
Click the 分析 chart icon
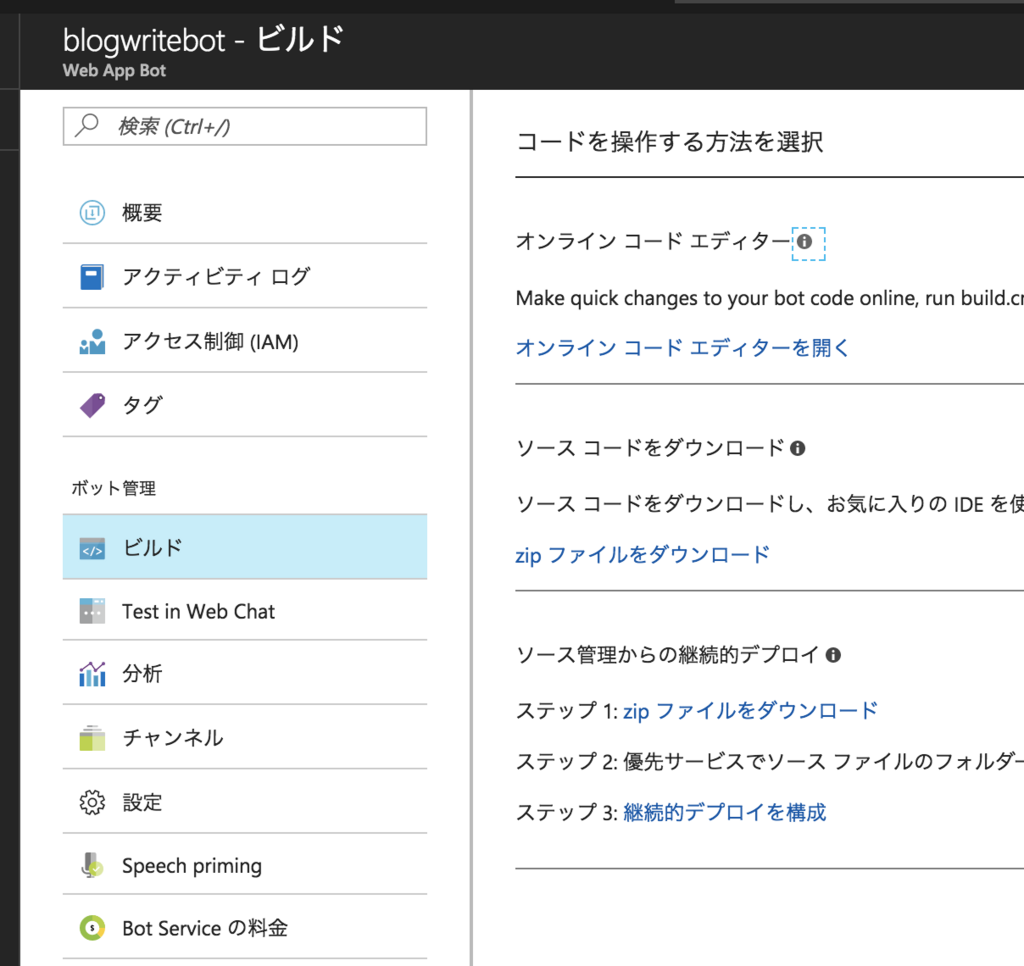[x=92, y=674]
